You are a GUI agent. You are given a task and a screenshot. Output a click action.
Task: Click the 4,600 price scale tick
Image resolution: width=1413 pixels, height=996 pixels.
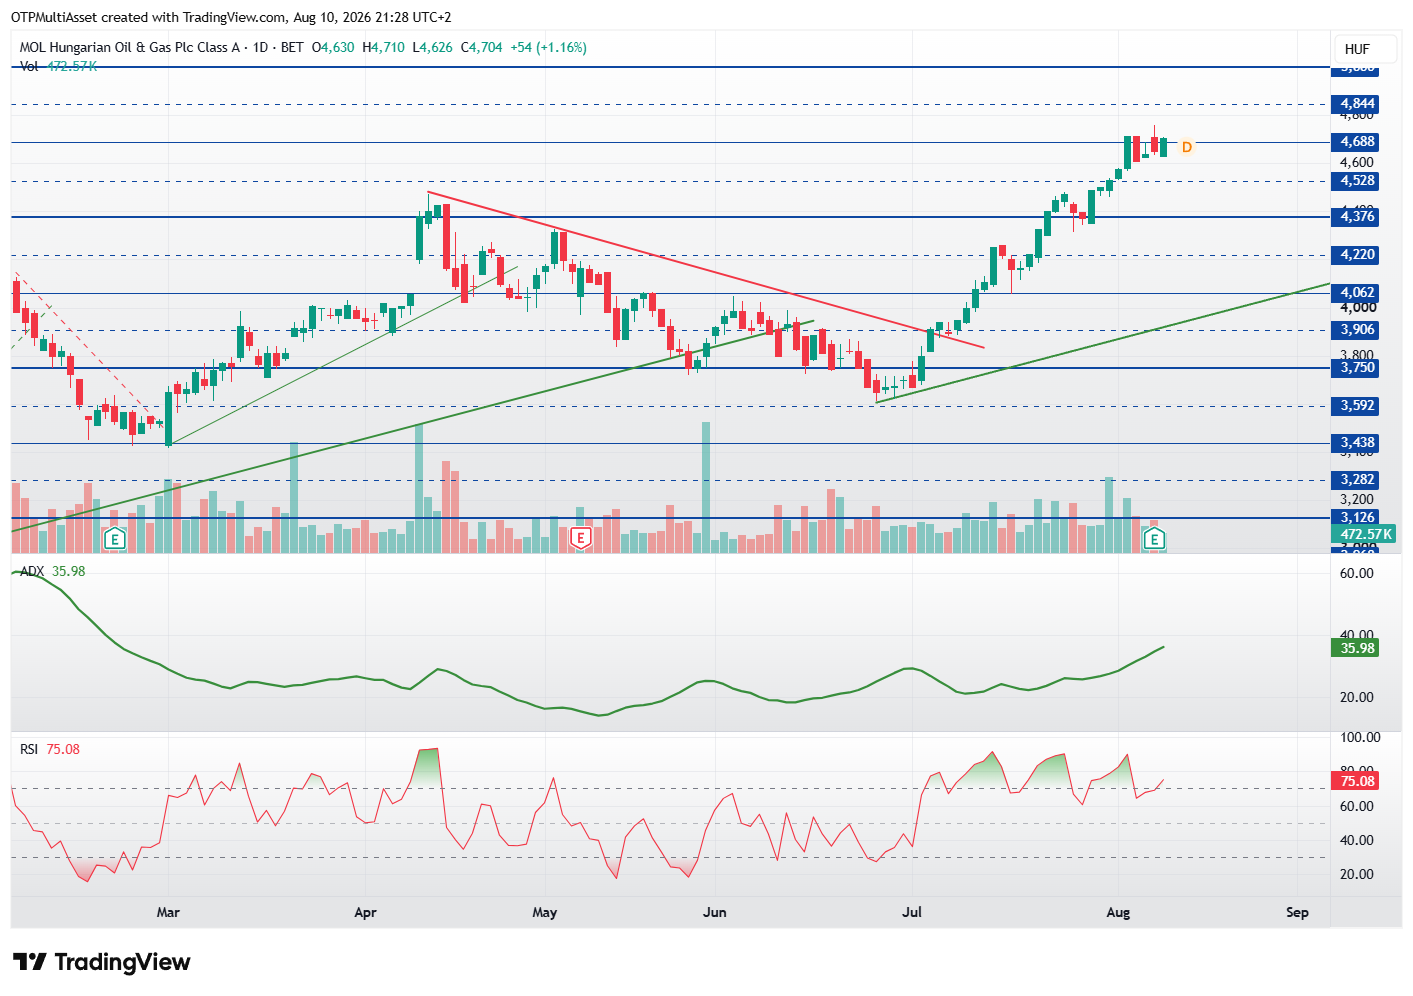[x=1357, y=162]
